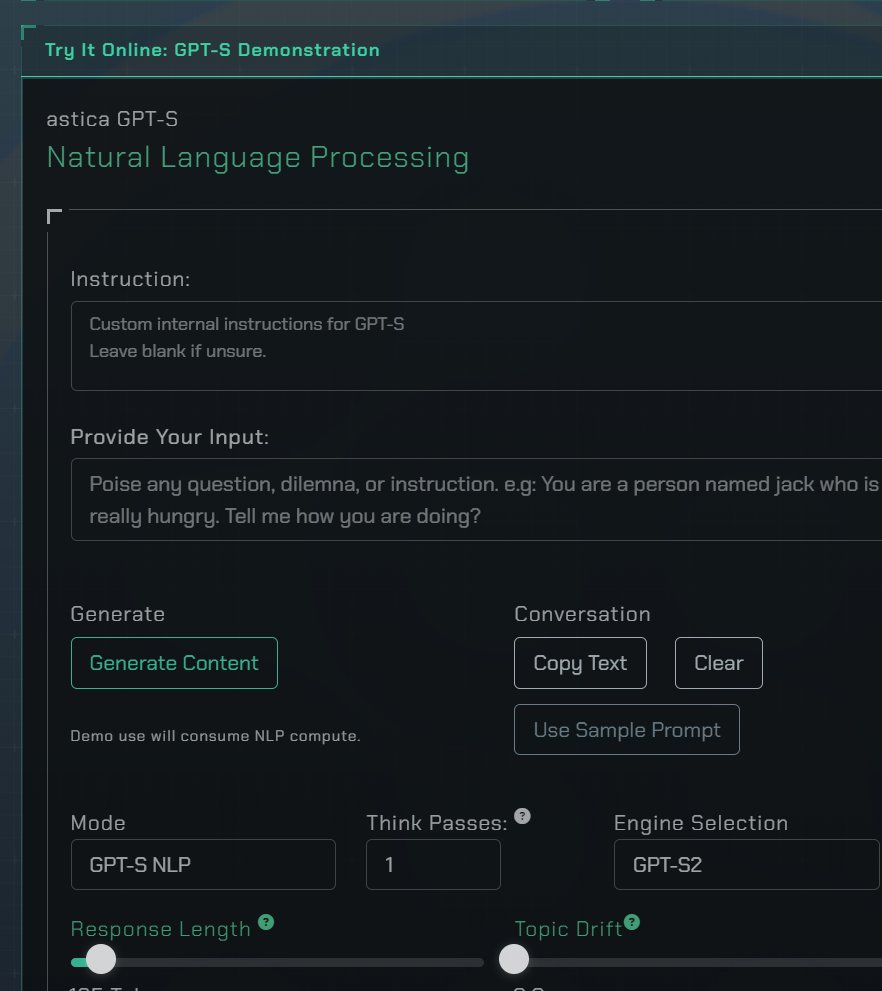Click the 'astica GPT-S' label
882x991 pixels.
tap(112, 119)
